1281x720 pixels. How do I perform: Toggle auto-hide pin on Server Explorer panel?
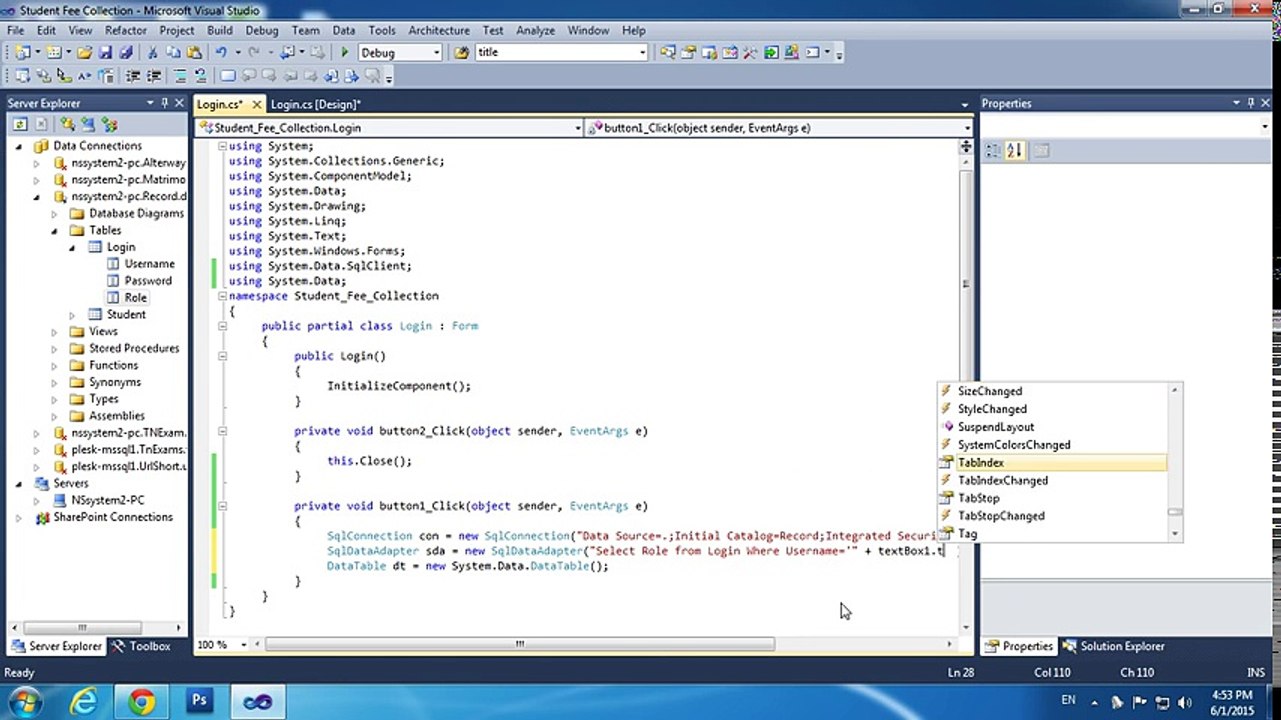pos(165,103)
